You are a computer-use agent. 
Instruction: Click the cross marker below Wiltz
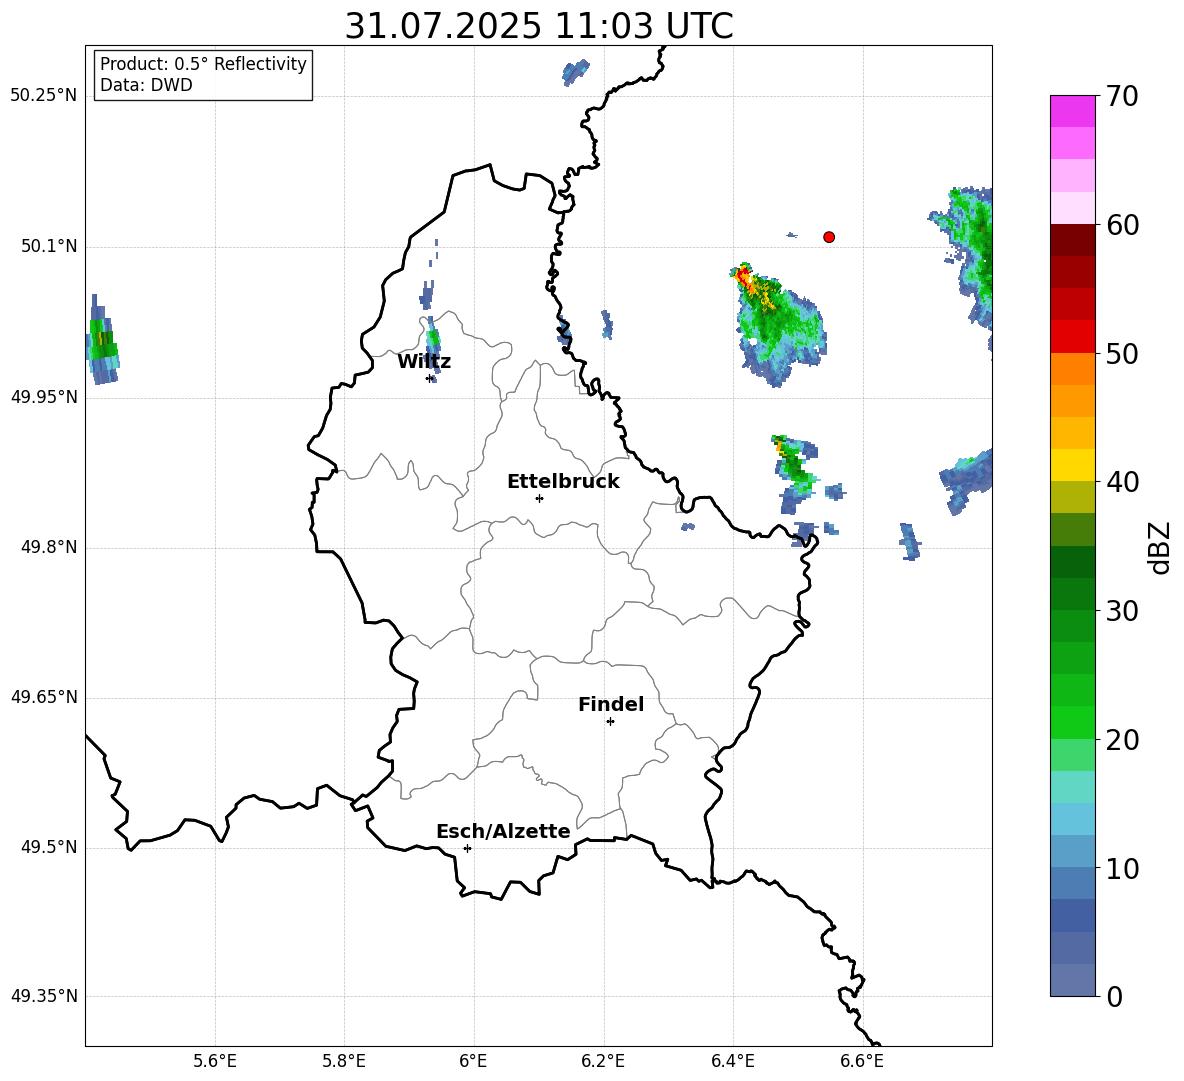[x=430, y=378]
